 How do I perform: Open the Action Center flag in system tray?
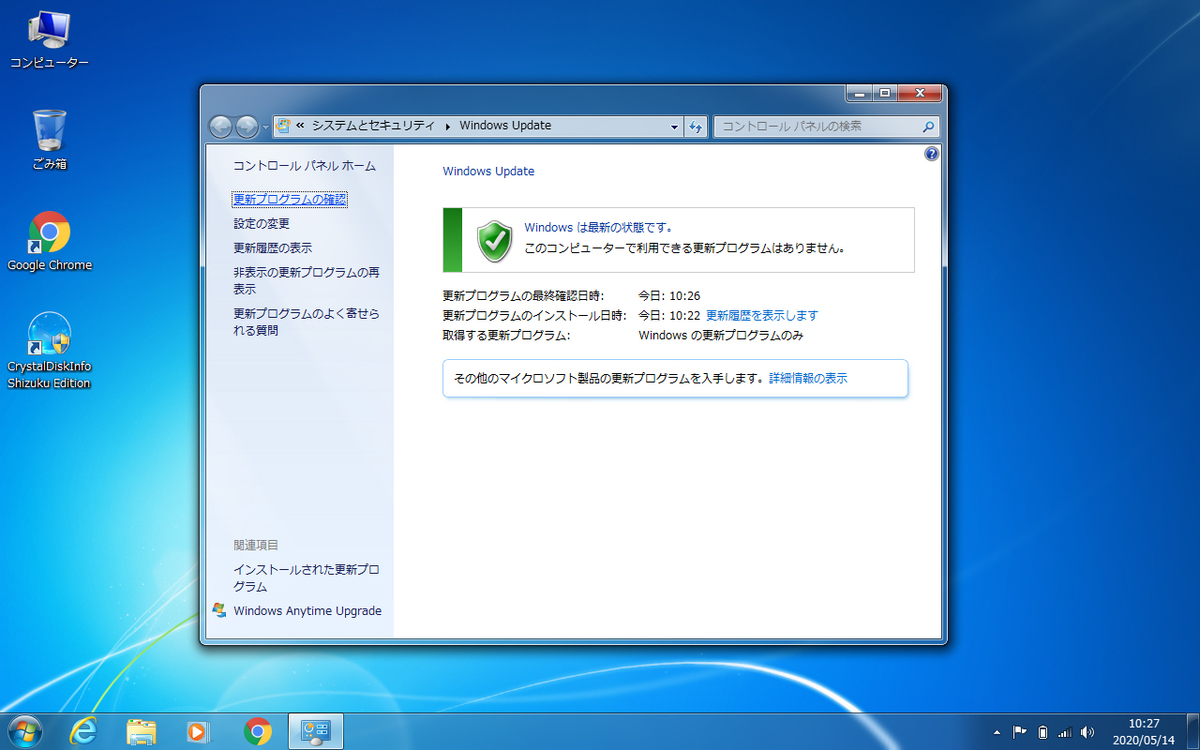pos(1021,731)
